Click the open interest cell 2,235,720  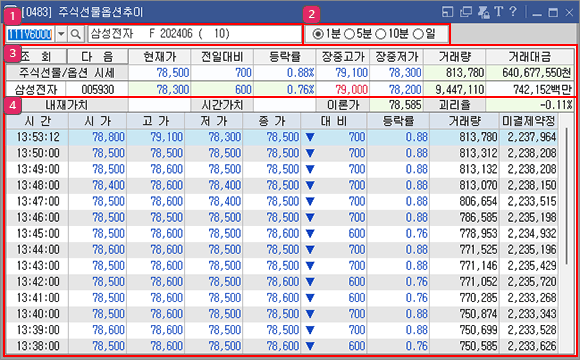[529, 282]
